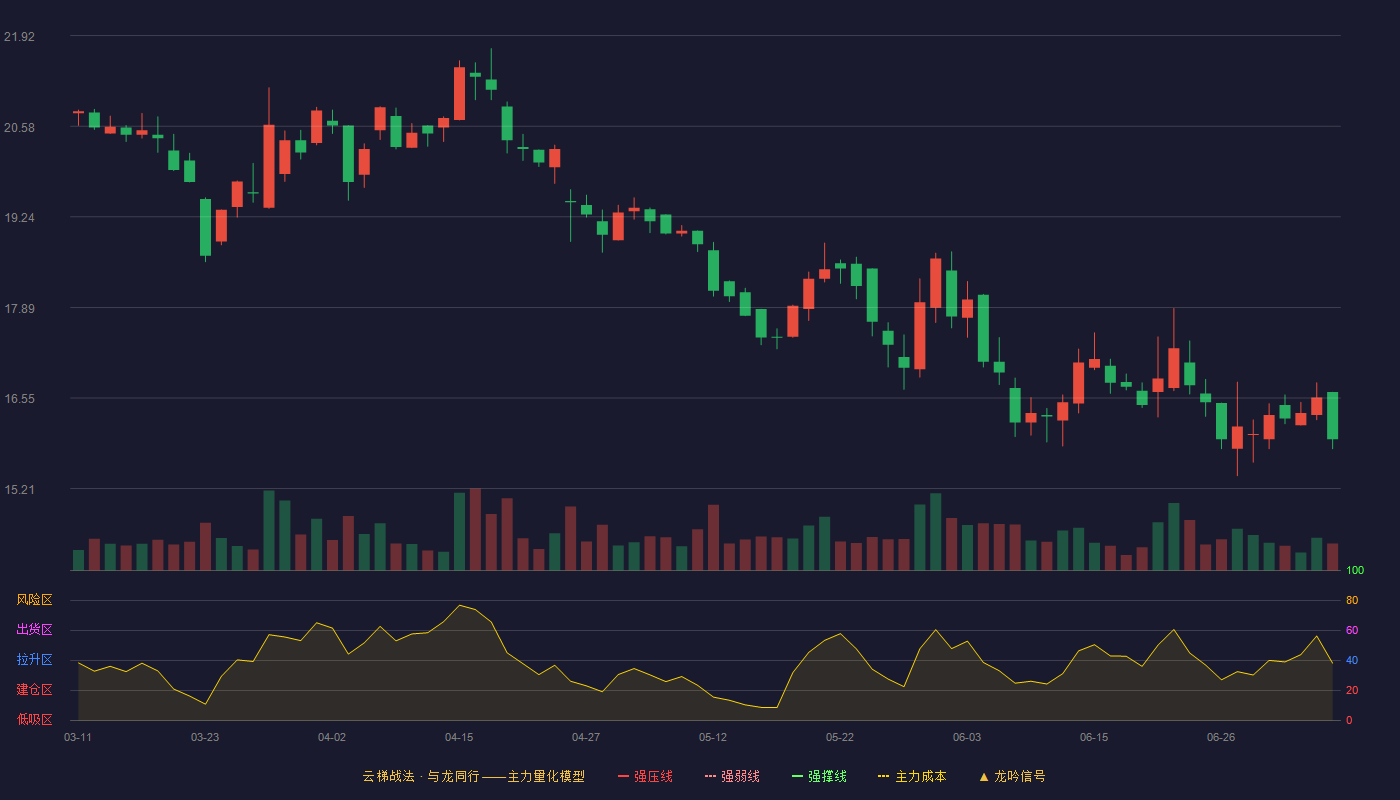The image size is (1400, 800).
Task: Toggle the 主力成本 legend entry
Action: tap(912, 776)
